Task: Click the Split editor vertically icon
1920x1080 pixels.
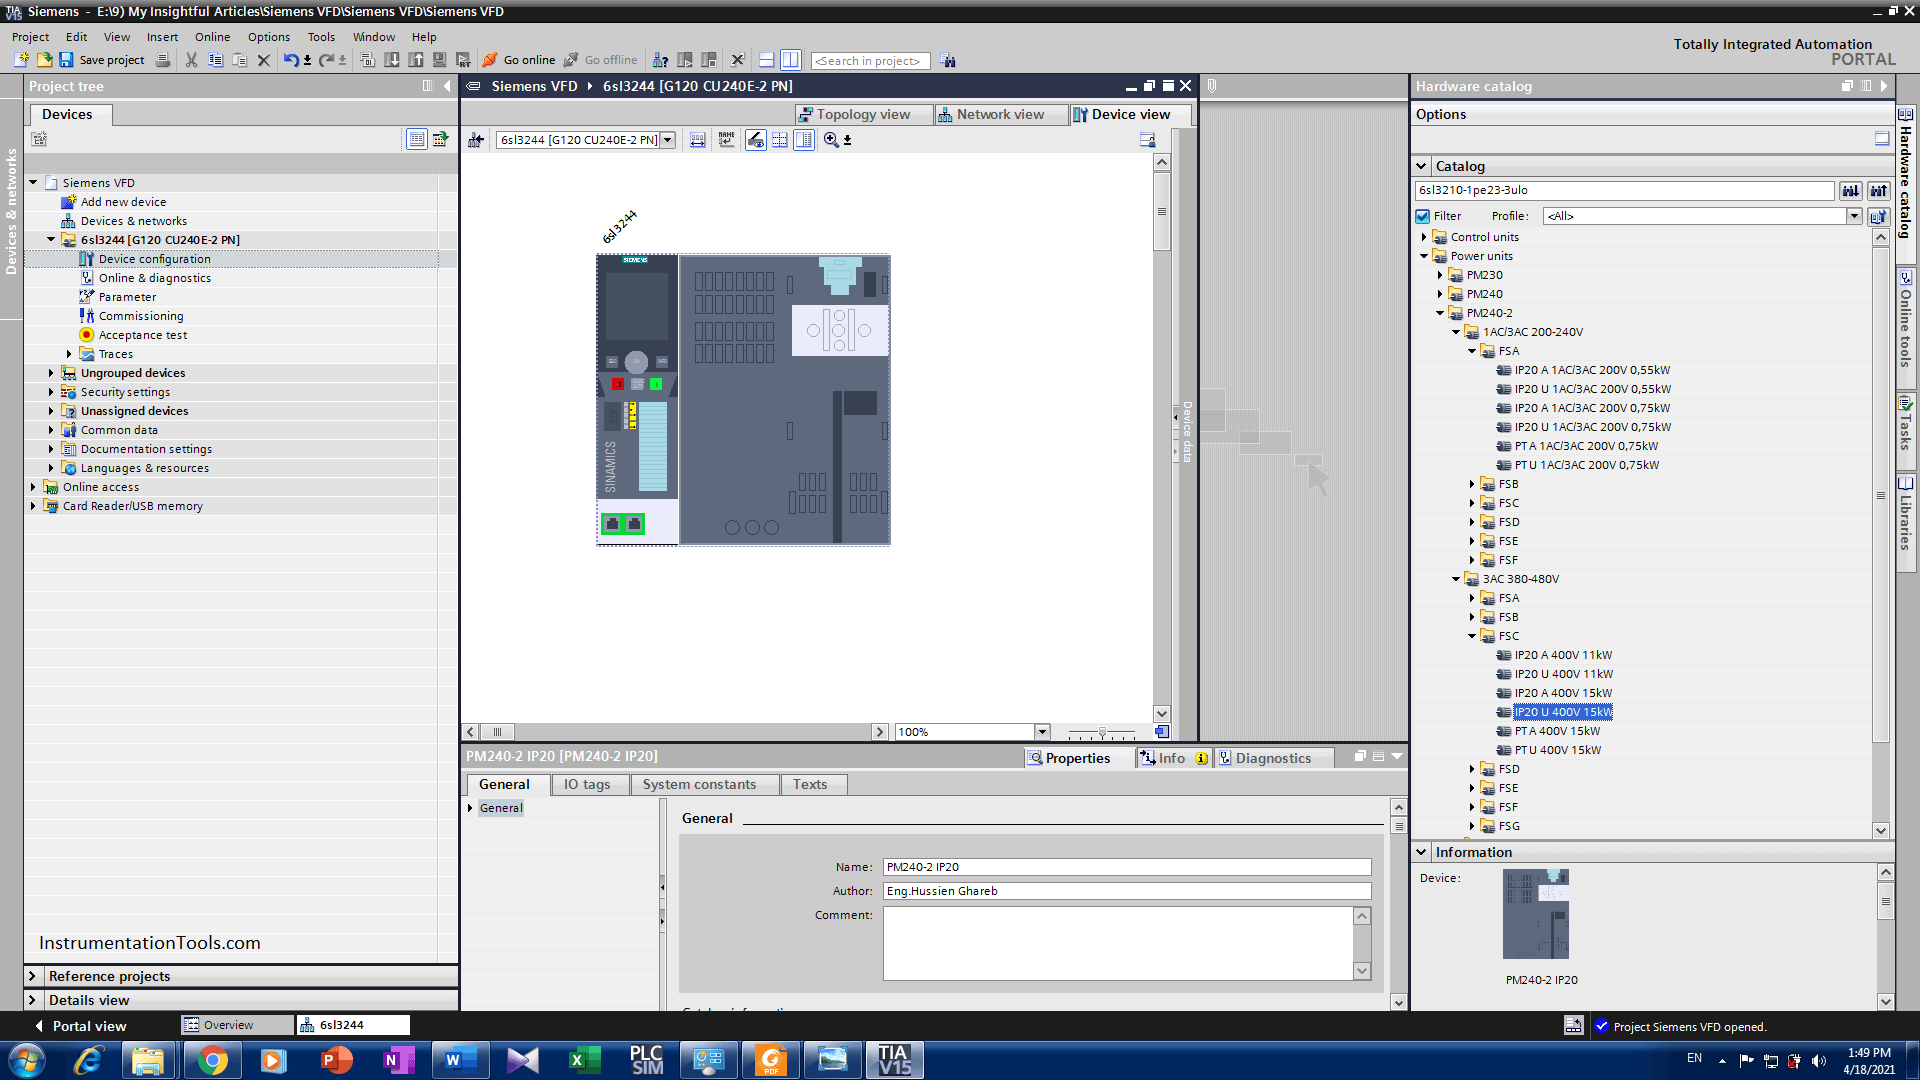Action: coord(790,60)
